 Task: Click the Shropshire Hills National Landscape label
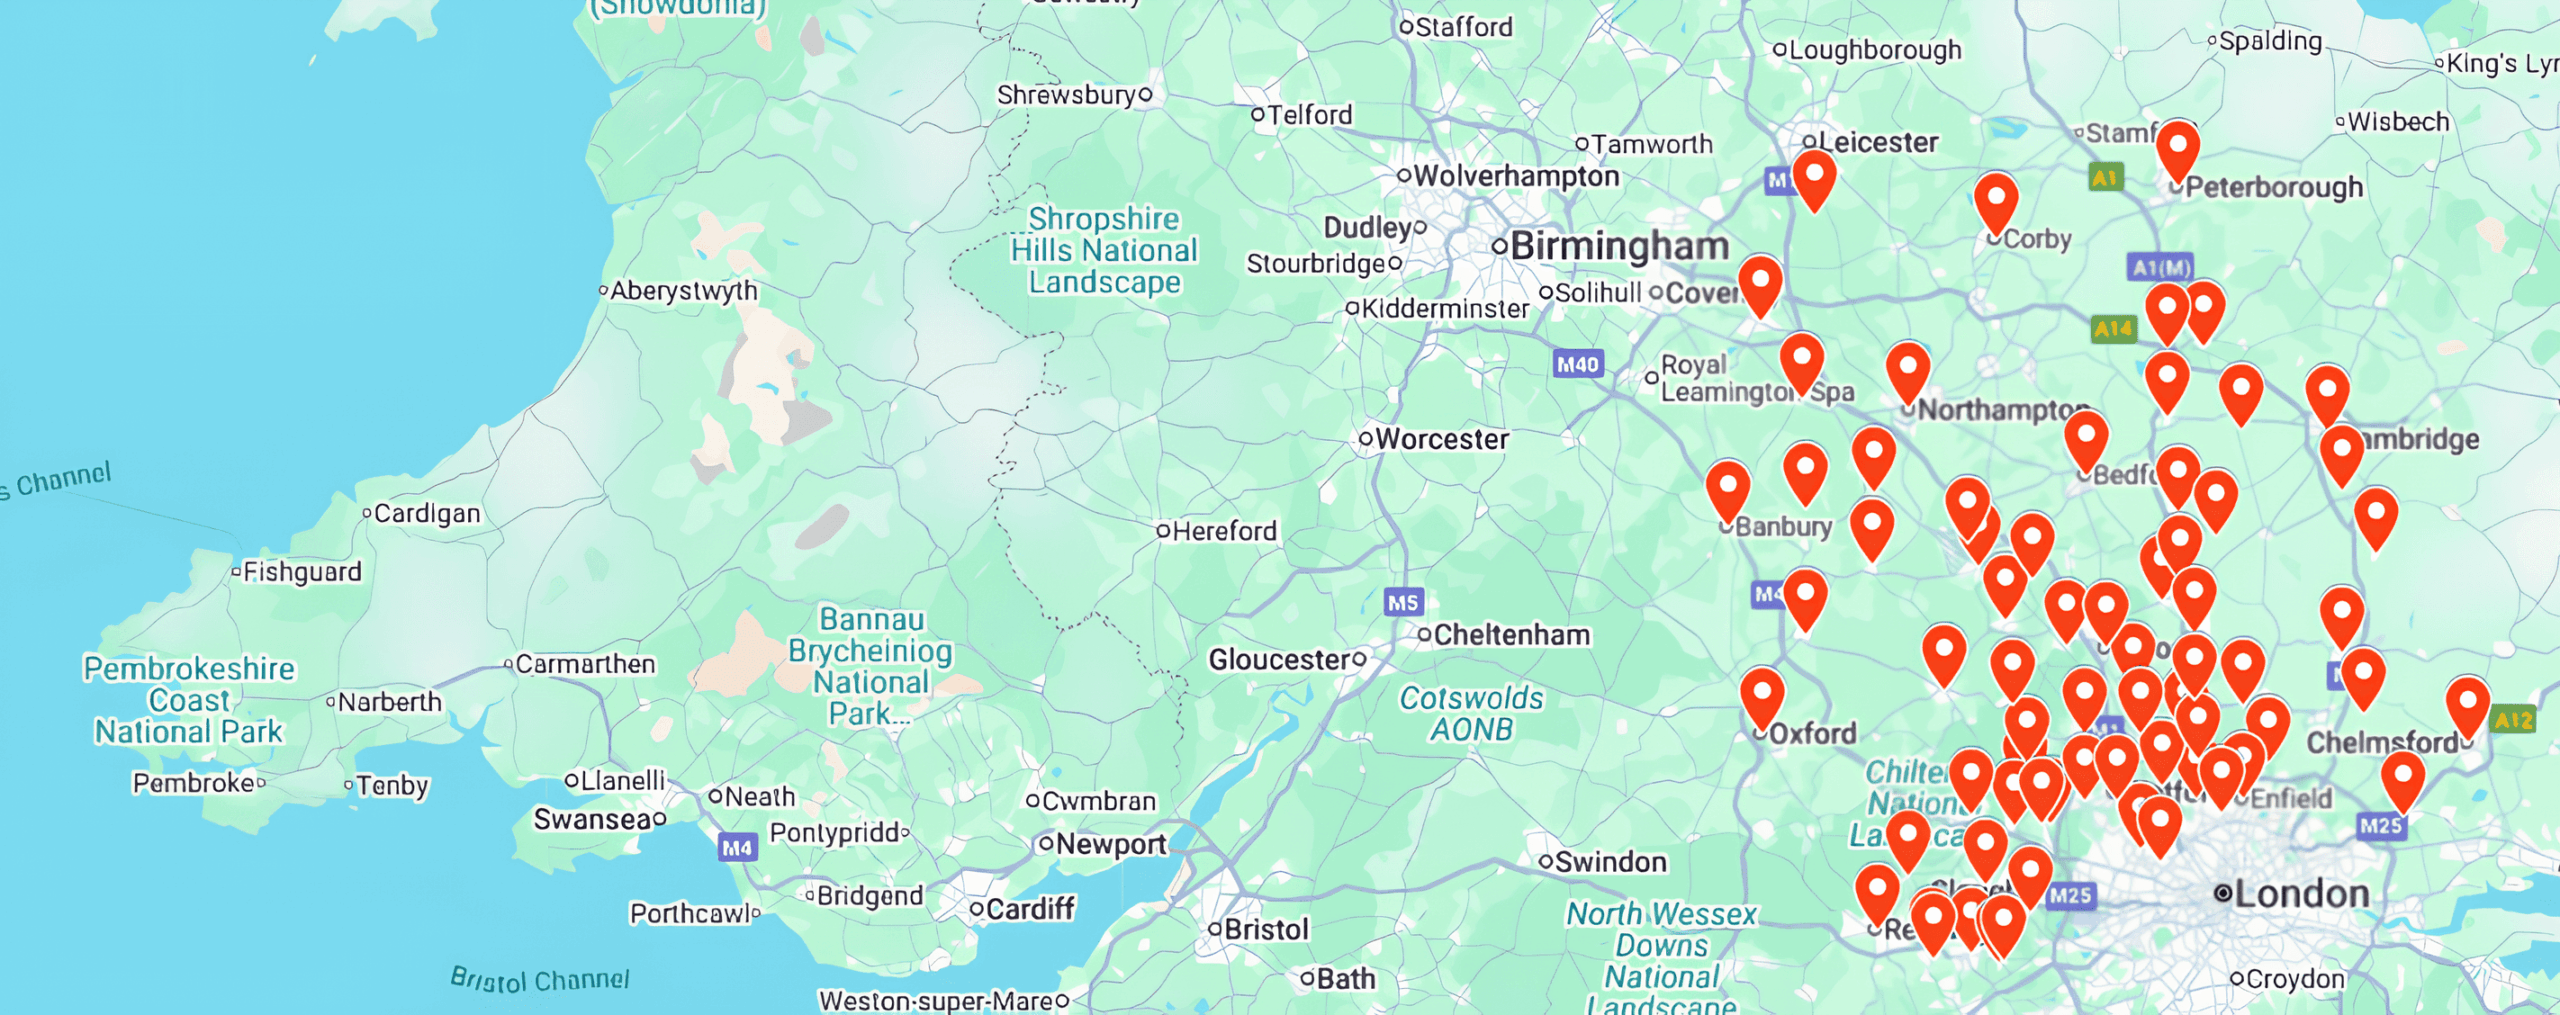click(1104, 250)
